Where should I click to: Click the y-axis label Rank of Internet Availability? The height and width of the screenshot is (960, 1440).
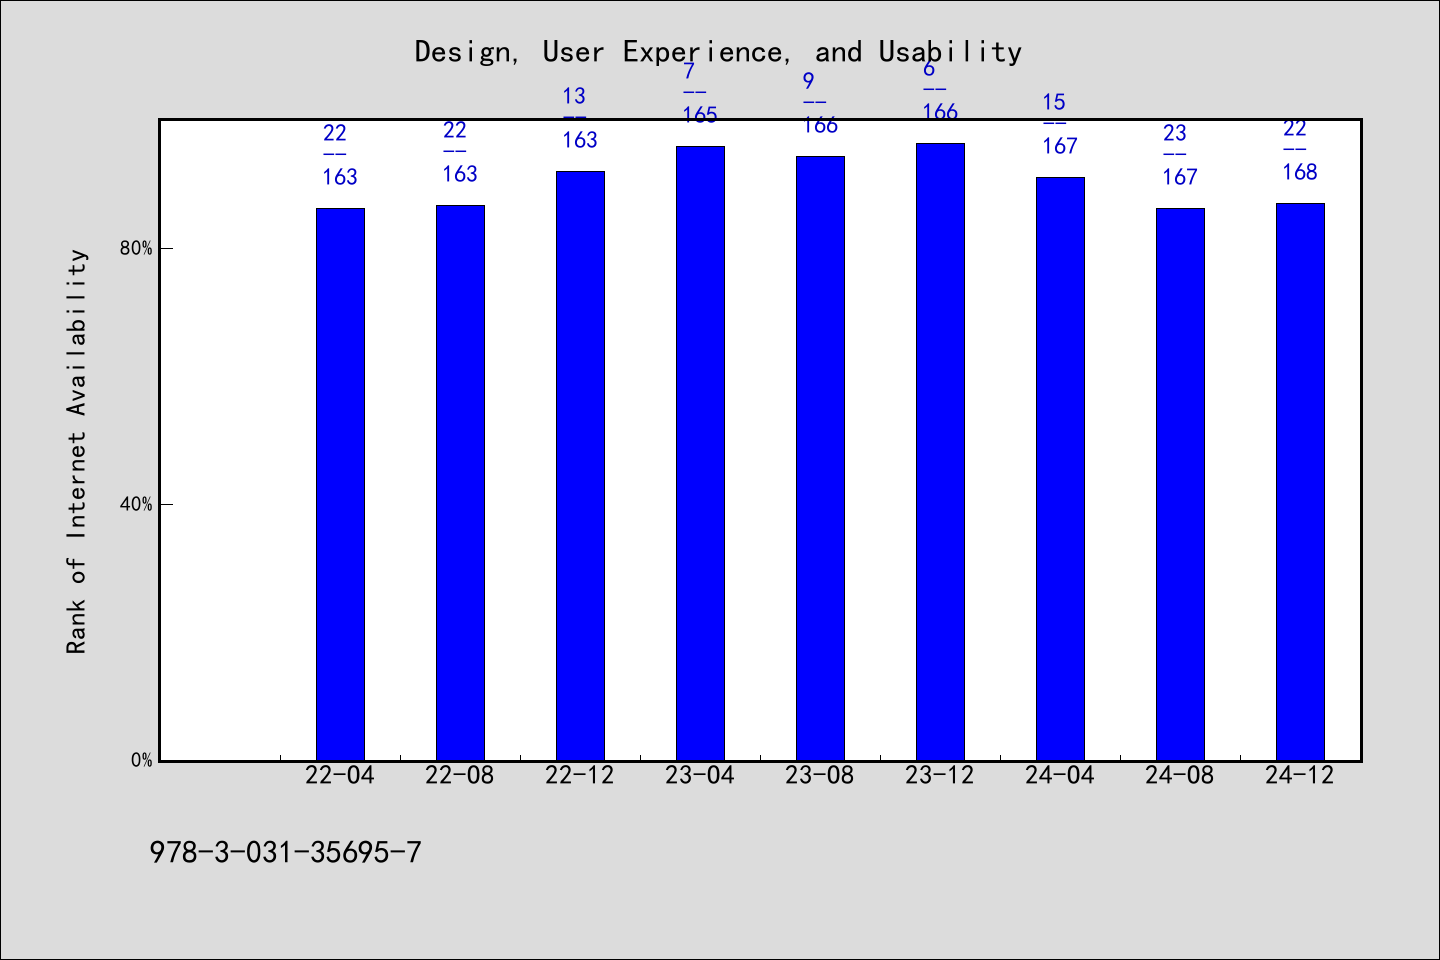[x=77, y=451]
